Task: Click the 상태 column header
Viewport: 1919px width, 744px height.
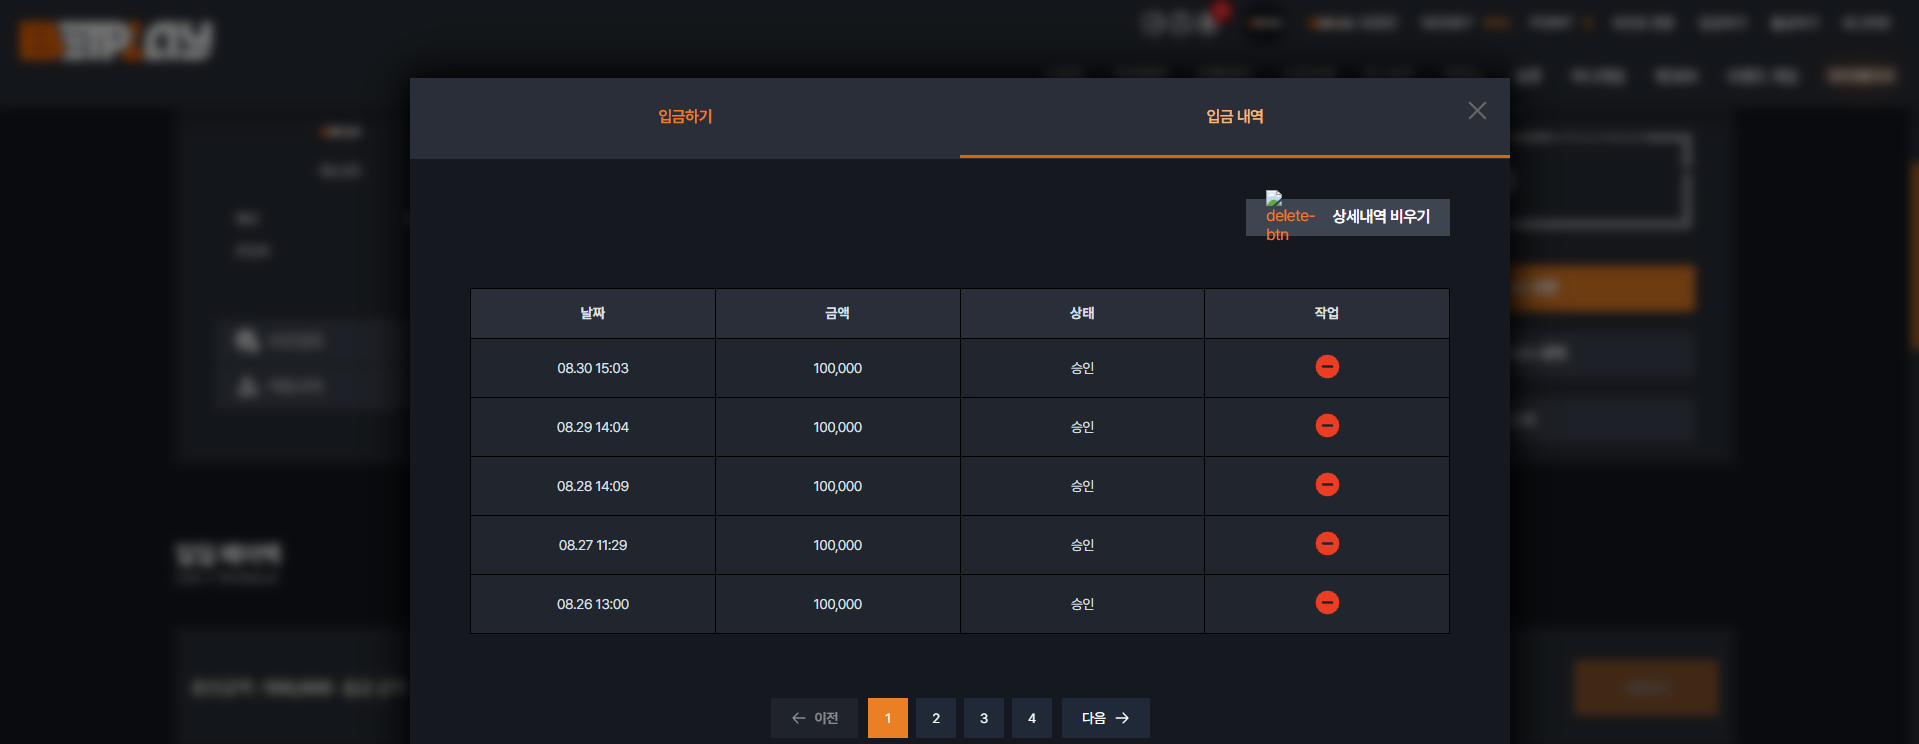Action: click(x=1082, y=314)
